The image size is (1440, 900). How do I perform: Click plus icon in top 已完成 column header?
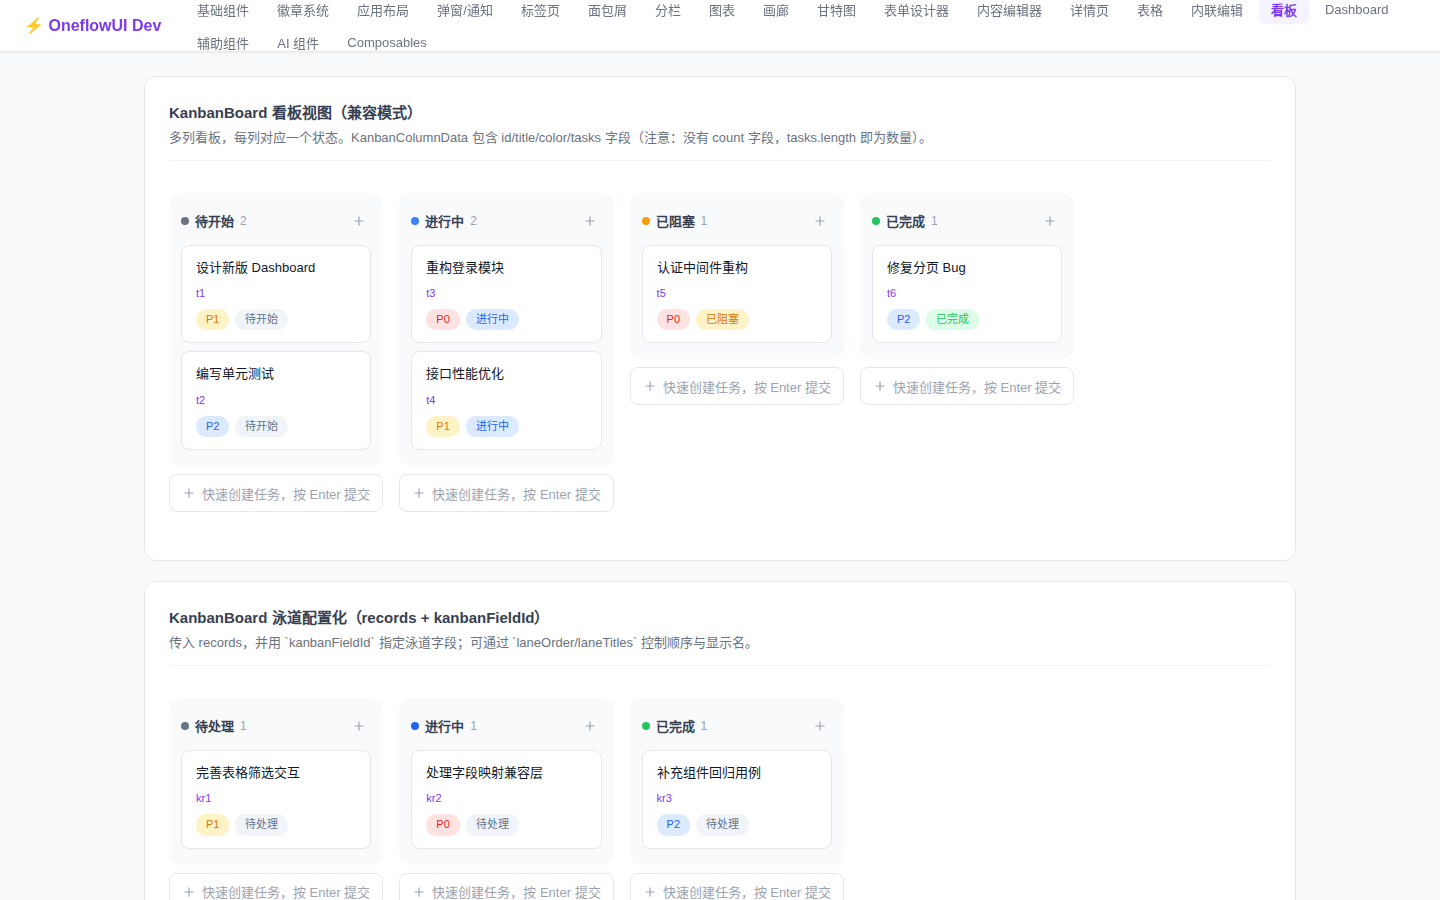pyautogui.click(x=1050, y=221)
